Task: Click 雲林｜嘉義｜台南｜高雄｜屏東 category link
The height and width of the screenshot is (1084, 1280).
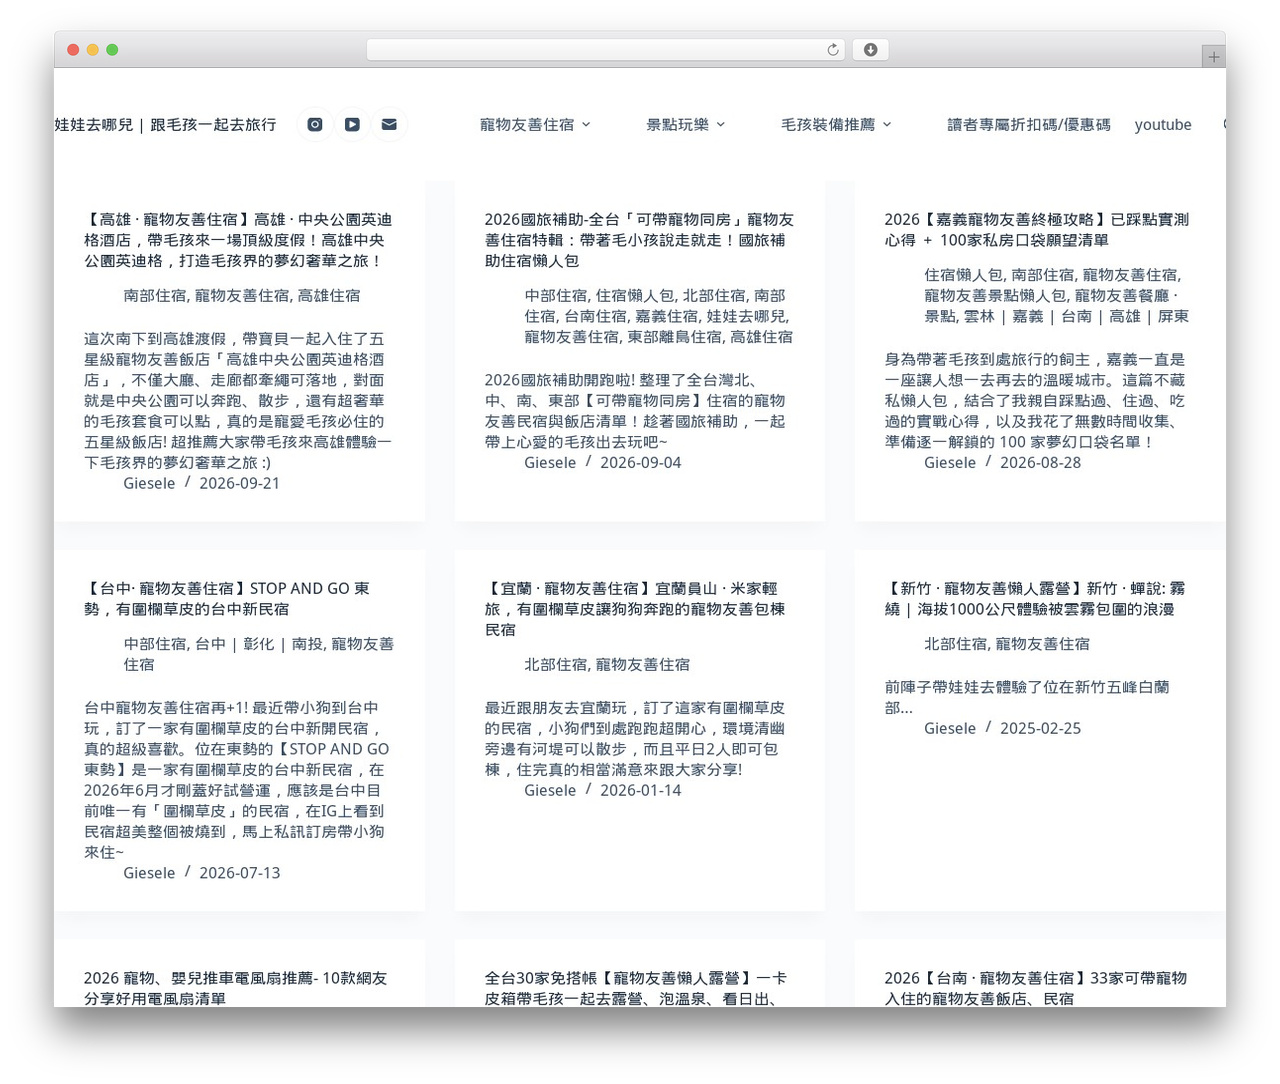Action: pos(1076,316)
